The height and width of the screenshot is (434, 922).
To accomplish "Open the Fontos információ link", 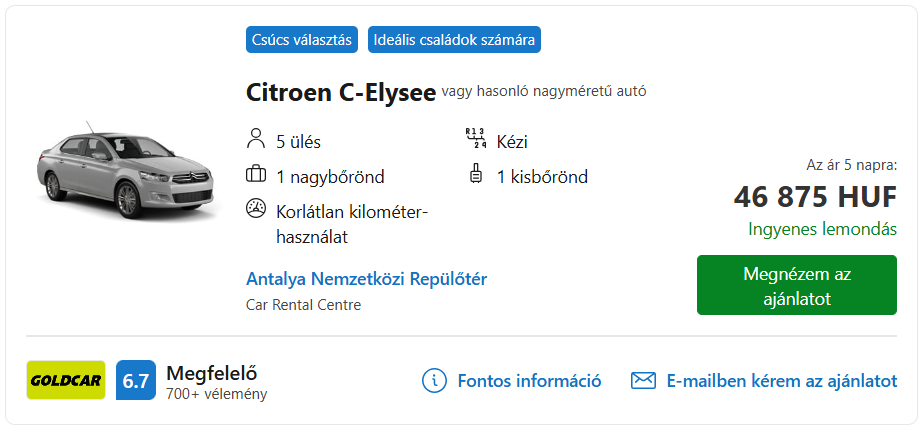I will pos(529,381).
